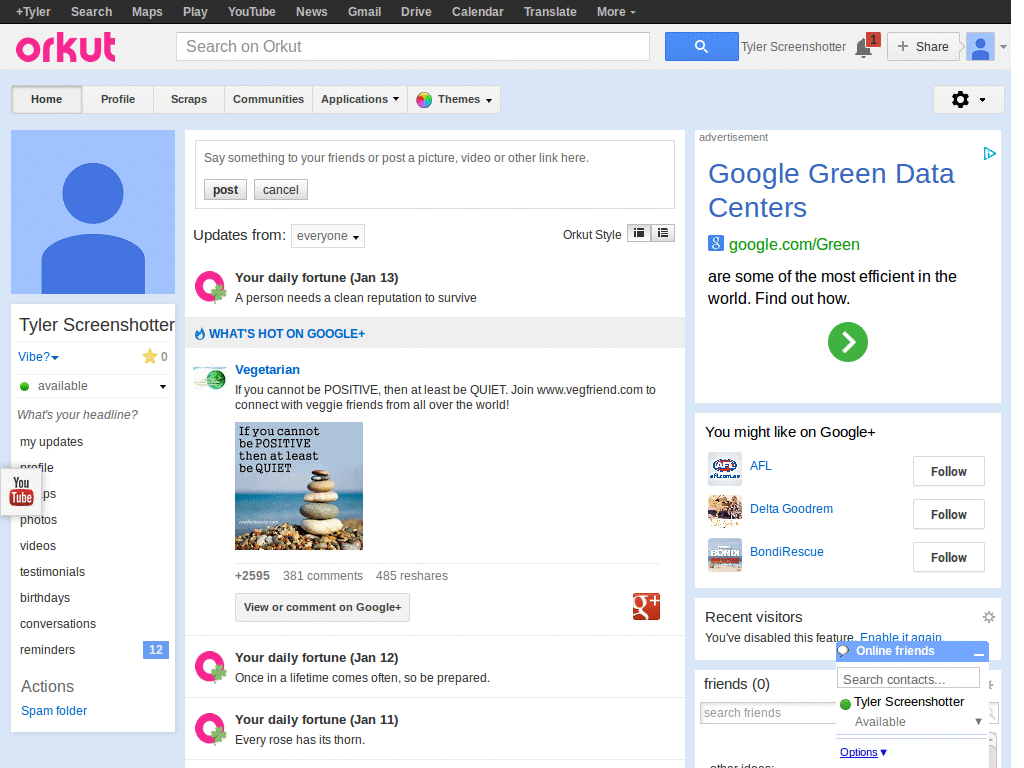Click the large profile picture placeholder
The image size is (1024, 768).
coord(93,212)
